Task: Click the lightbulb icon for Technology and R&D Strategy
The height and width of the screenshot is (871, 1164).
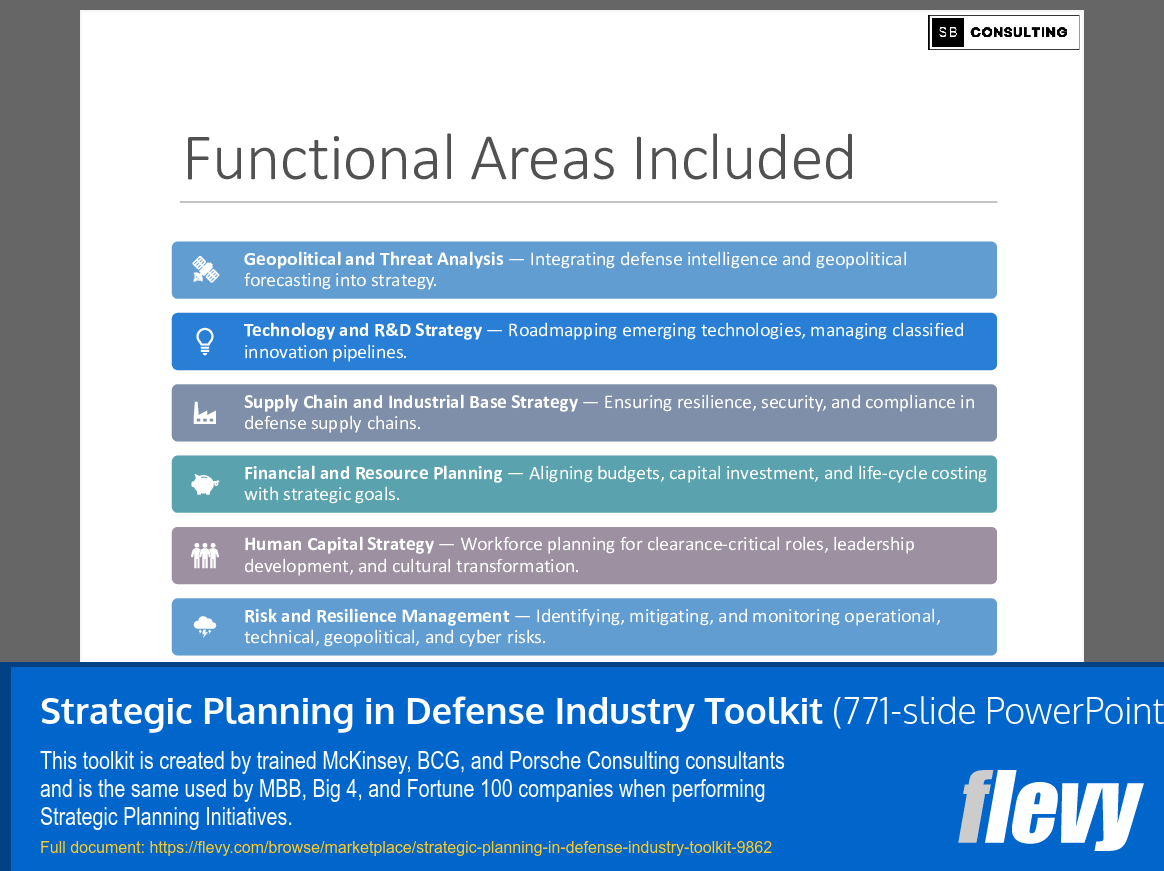Action: 205,342
